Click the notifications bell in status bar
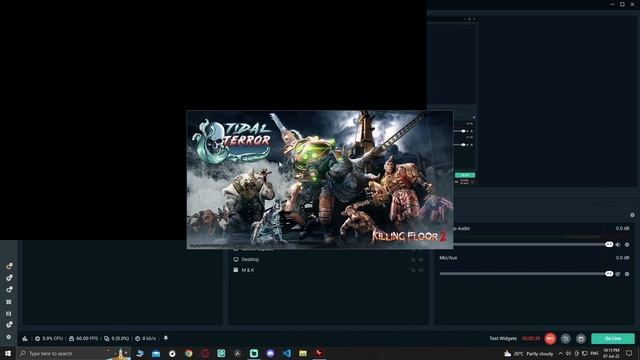The height and width of the screenshot is (360, 640). [x=166, y=338]
